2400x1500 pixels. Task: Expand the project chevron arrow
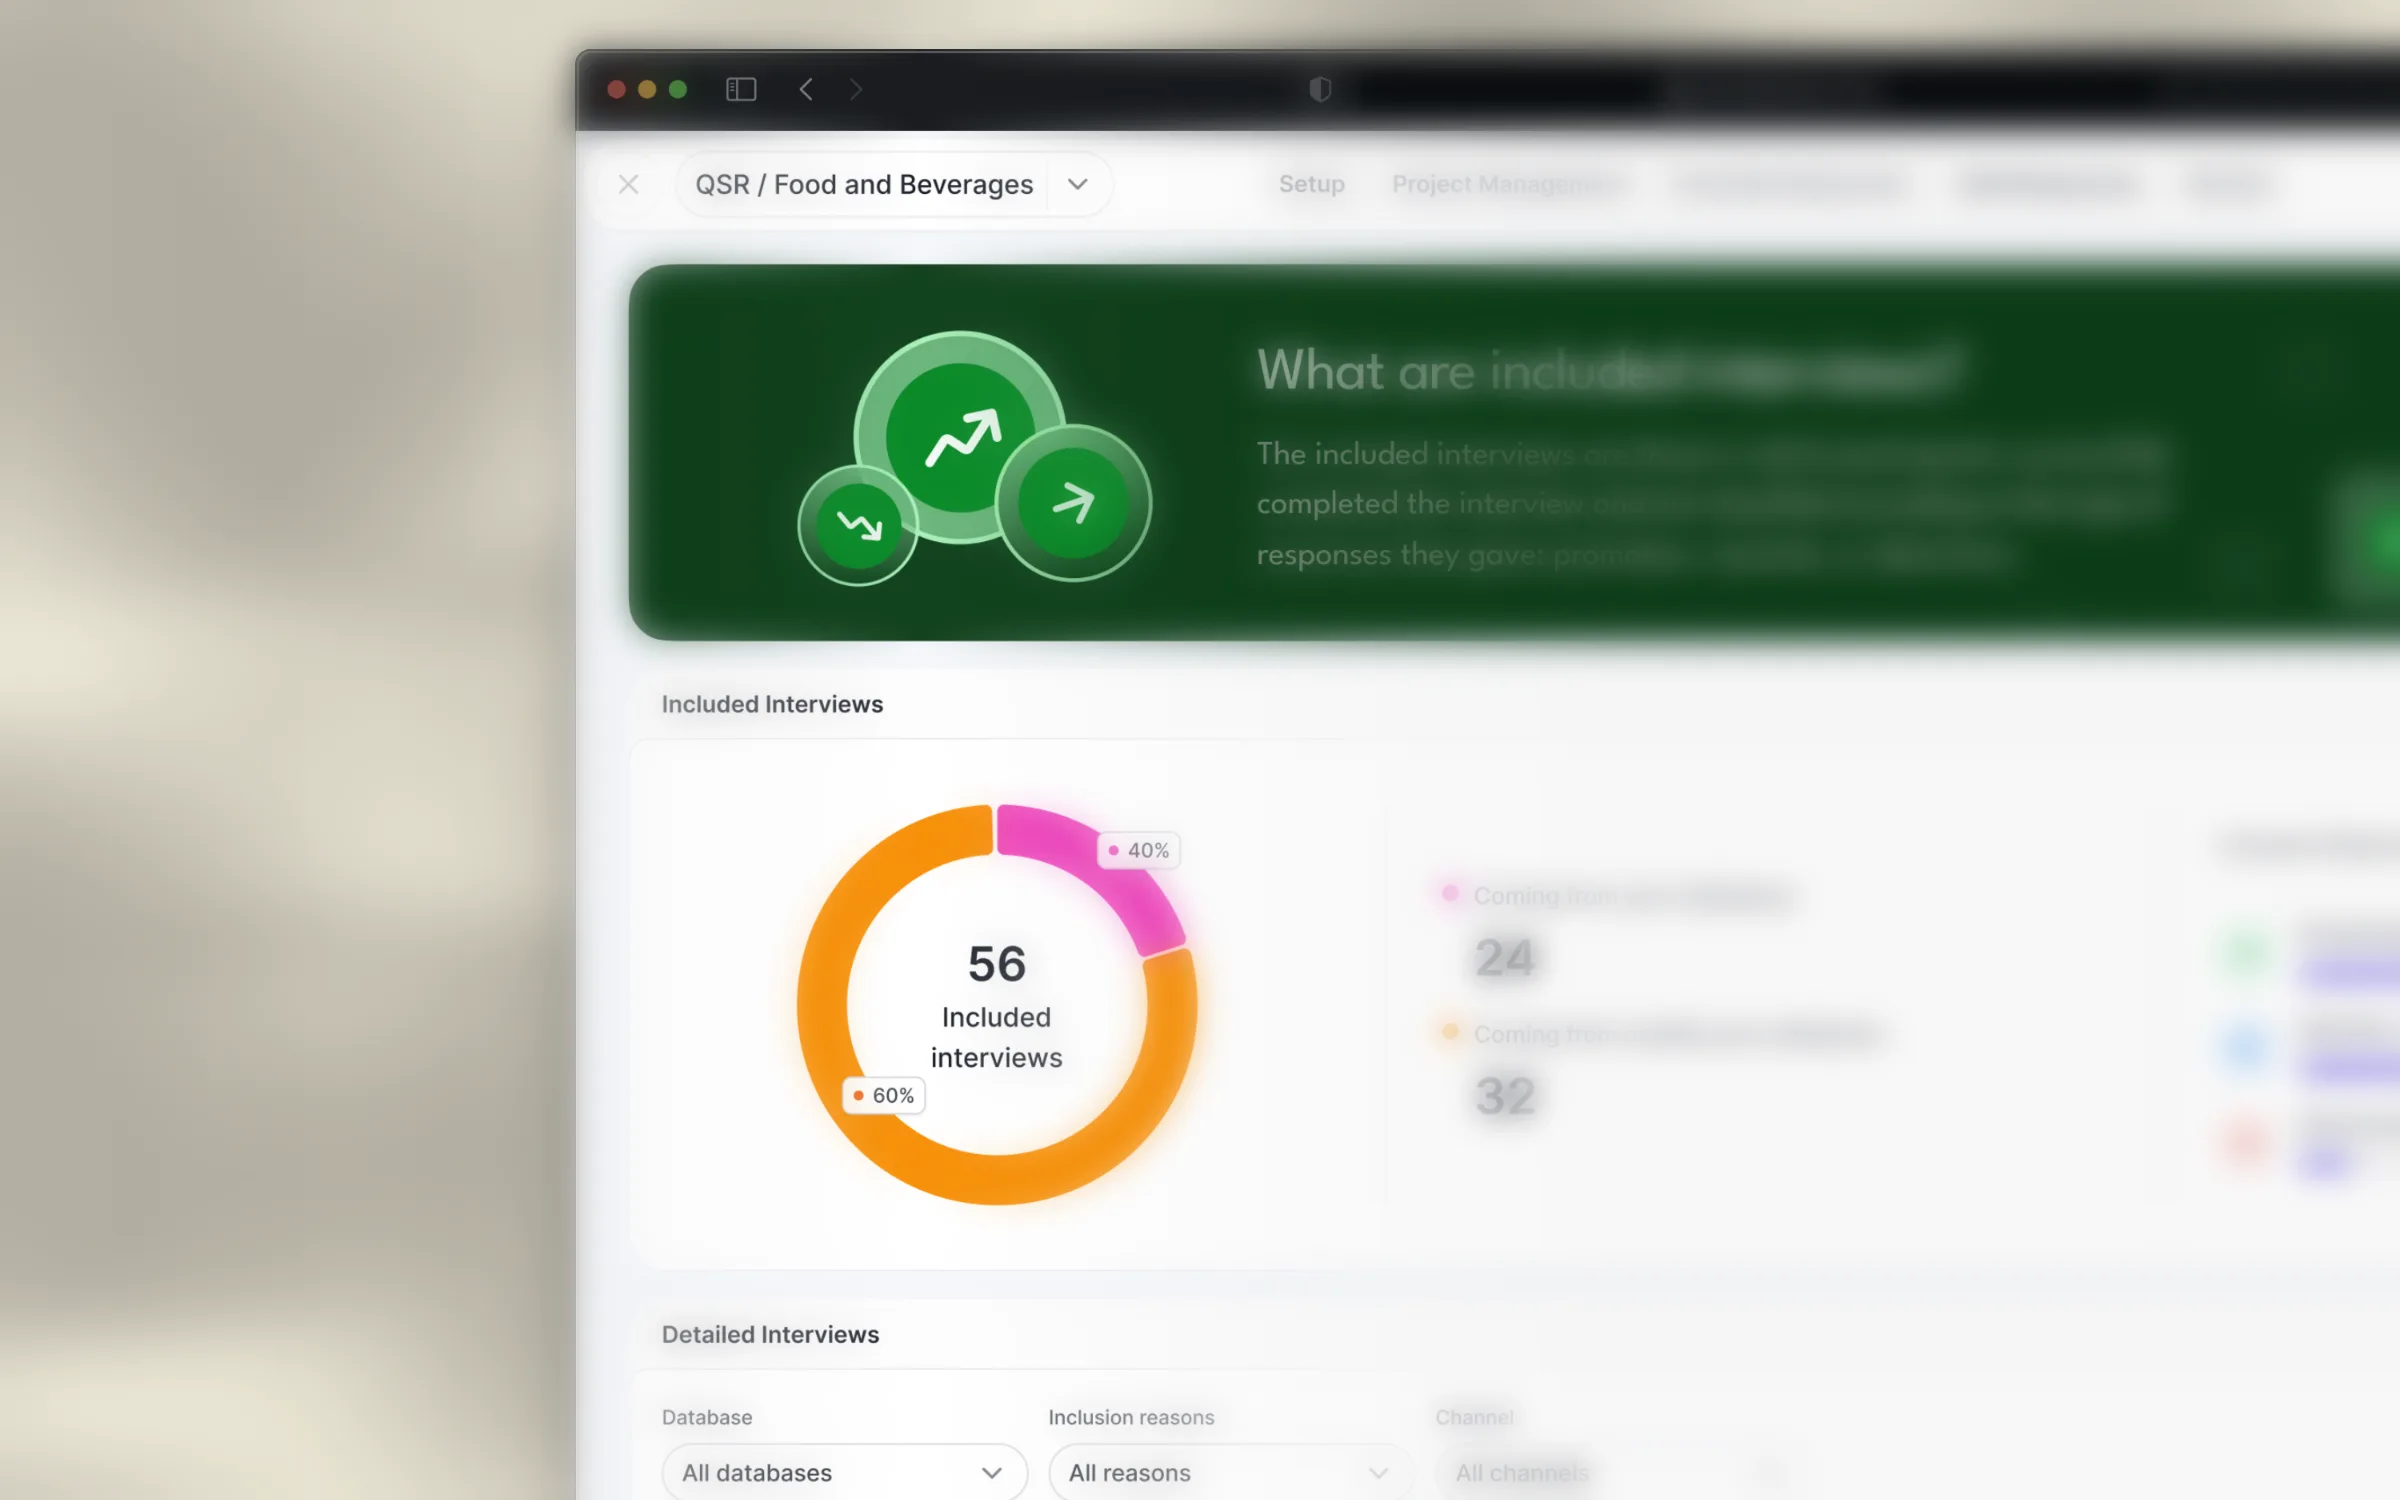click(x=1077, y=184)
